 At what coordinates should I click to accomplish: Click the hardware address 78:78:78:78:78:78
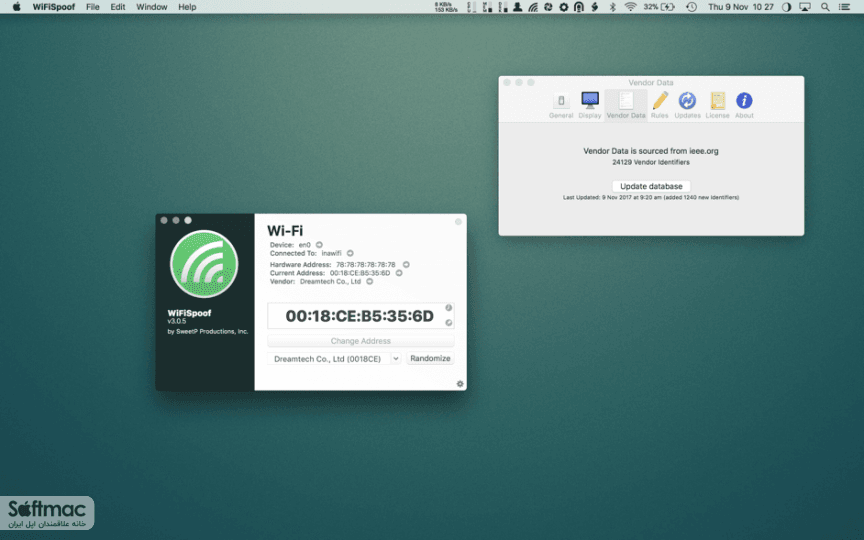(x=365, y=264)
